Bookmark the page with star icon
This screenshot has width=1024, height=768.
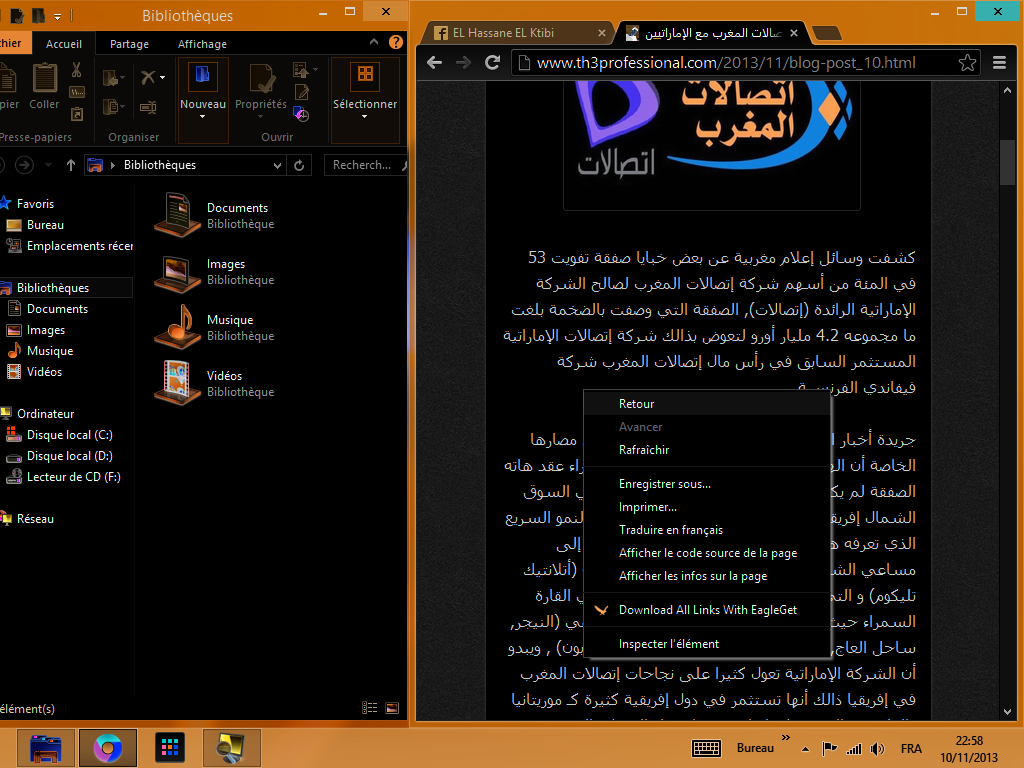(x=967, y=63)
